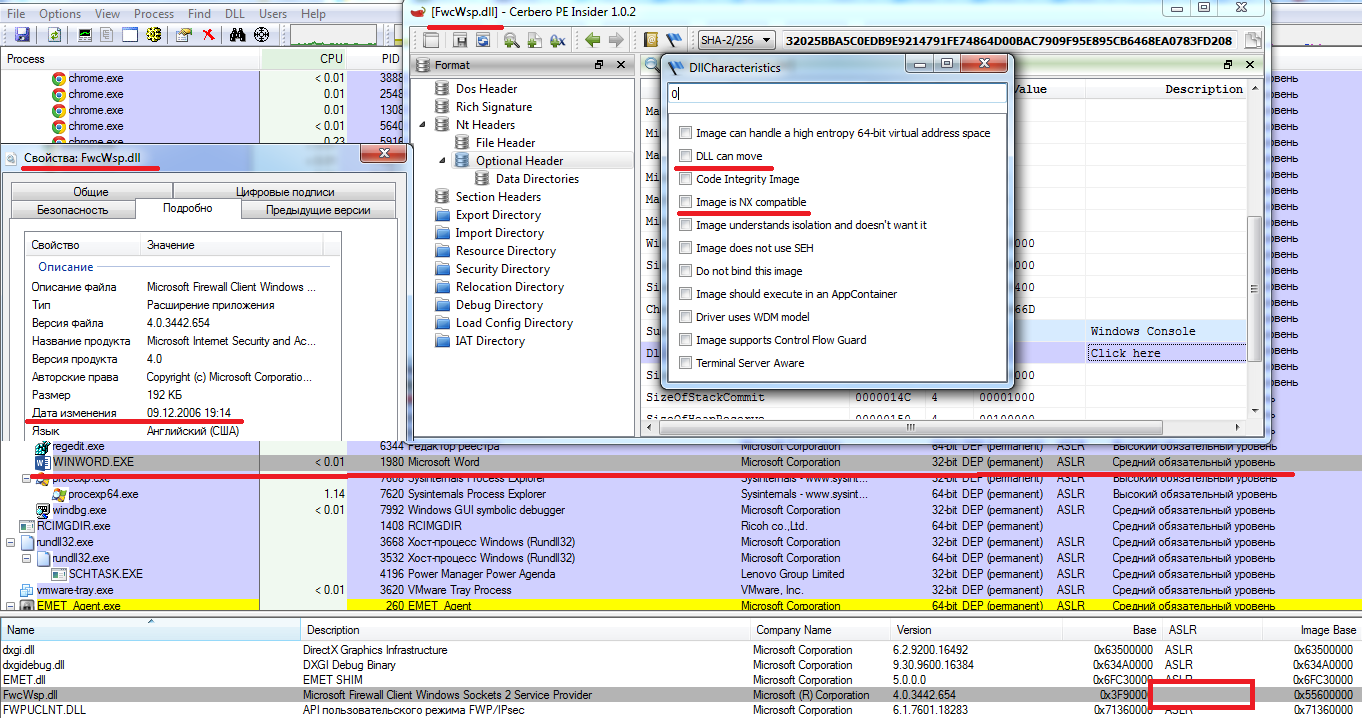Image resolution: width=1362 pixels, height=718 pixels.
Task: Switch to the Общие tab
Action: (90, 192)
